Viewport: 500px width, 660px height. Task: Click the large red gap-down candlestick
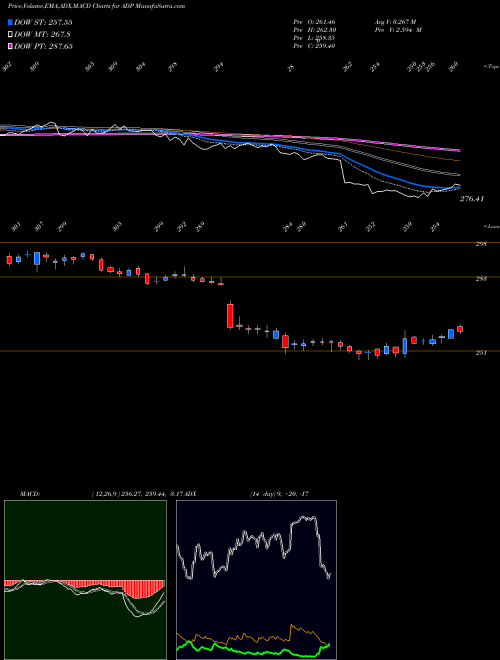(230, 315)
